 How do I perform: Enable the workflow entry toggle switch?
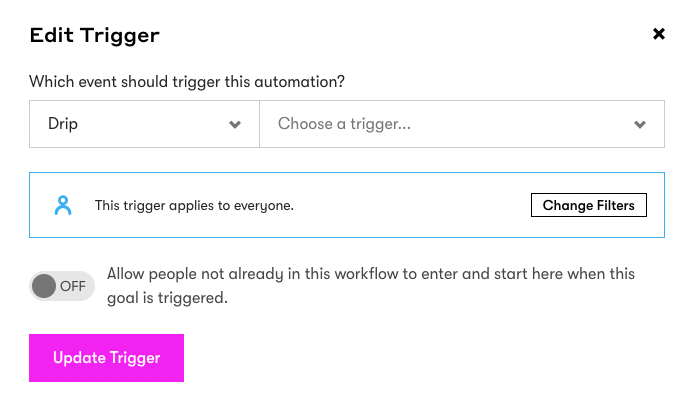point(62,286)
